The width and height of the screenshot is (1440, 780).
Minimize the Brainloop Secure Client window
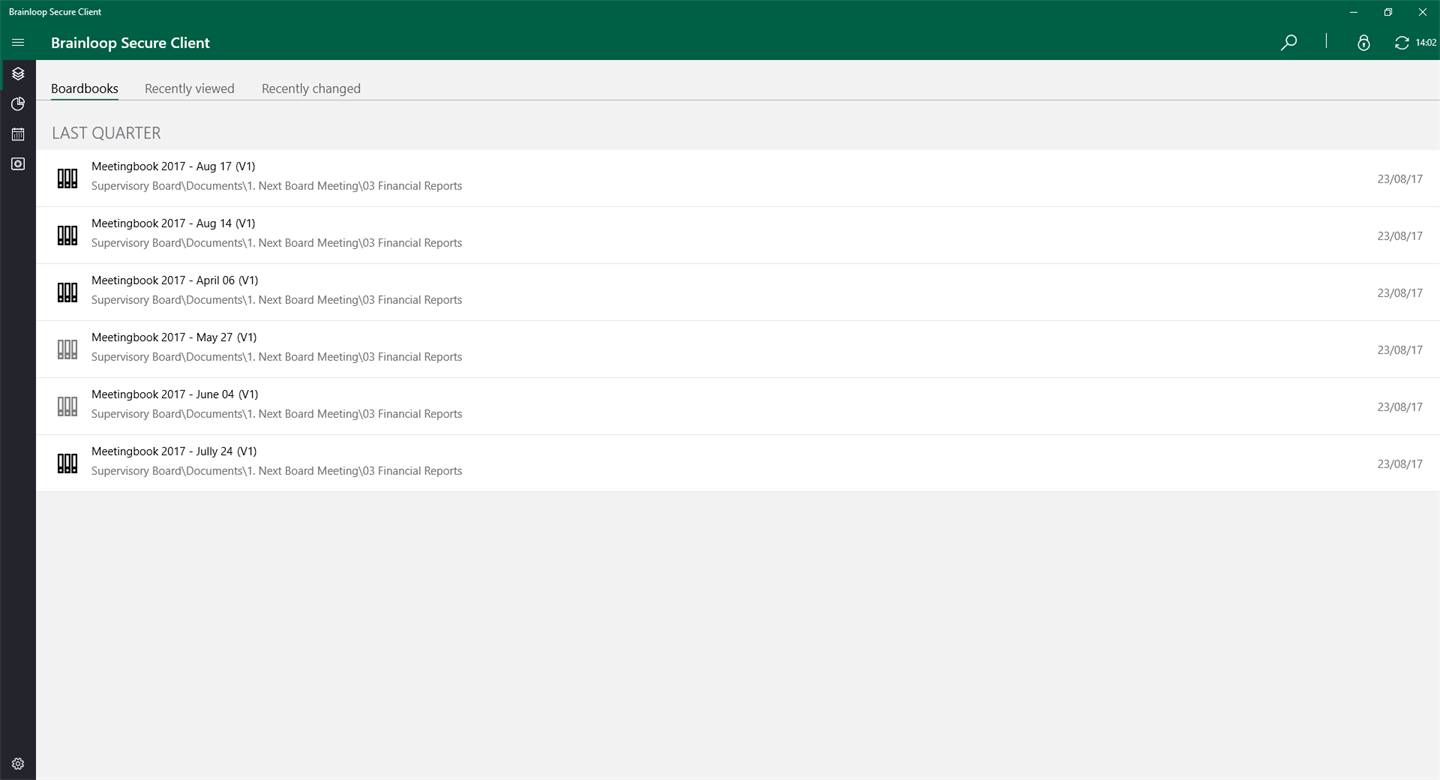(x=1354, y=12)
